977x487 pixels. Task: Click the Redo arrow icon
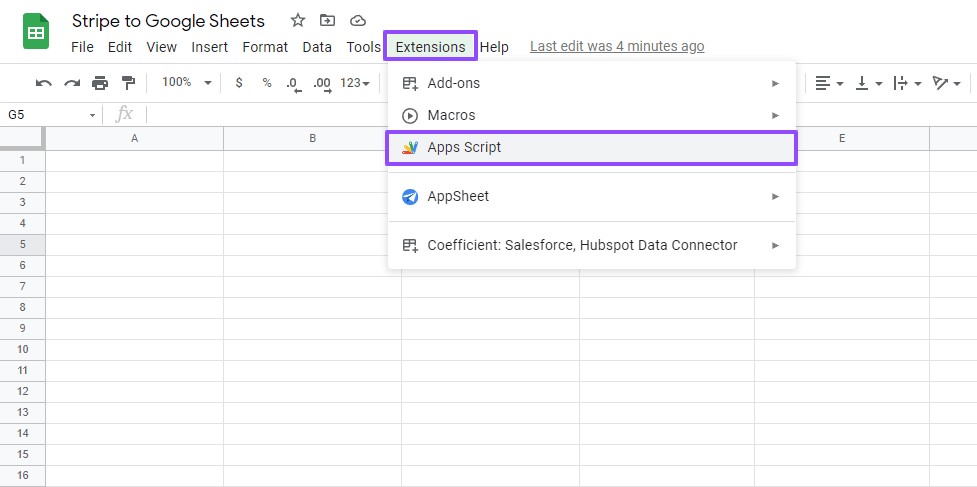(71, 83)
